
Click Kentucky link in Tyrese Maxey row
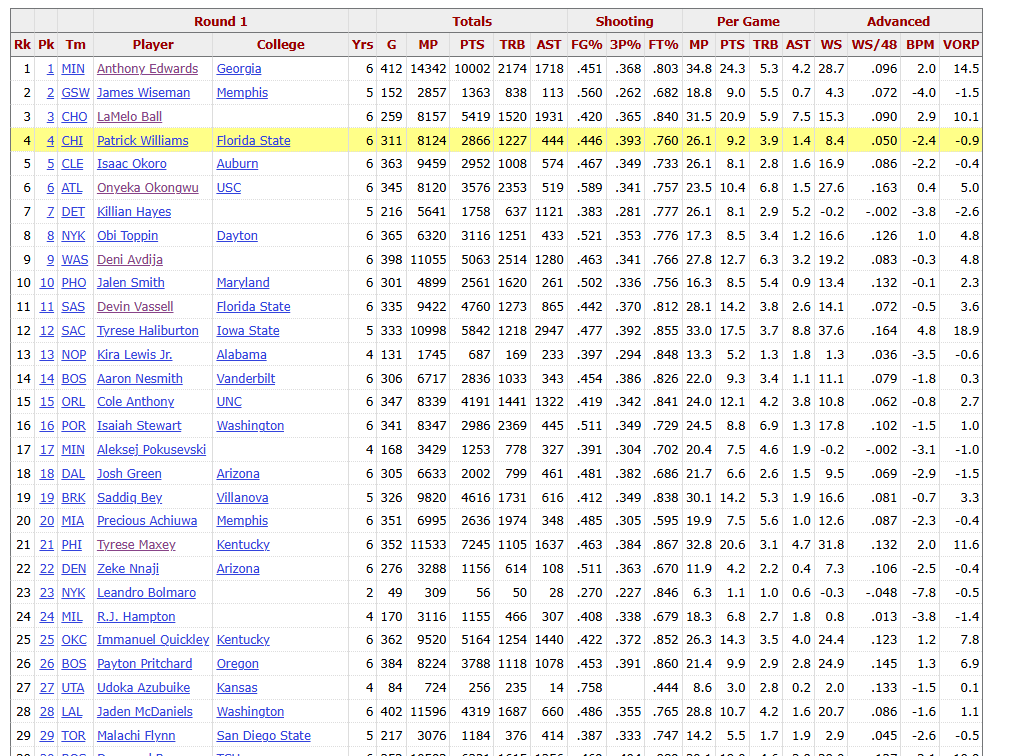click(243, 545)
